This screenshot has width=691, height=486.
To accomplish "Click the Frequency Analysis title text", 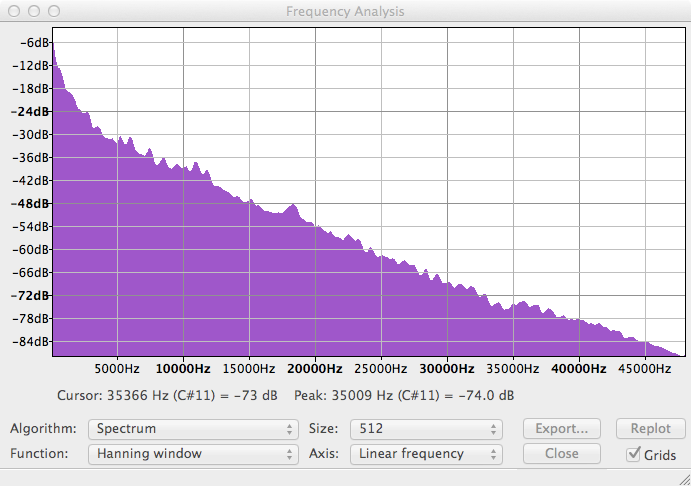I will [345, 11].
